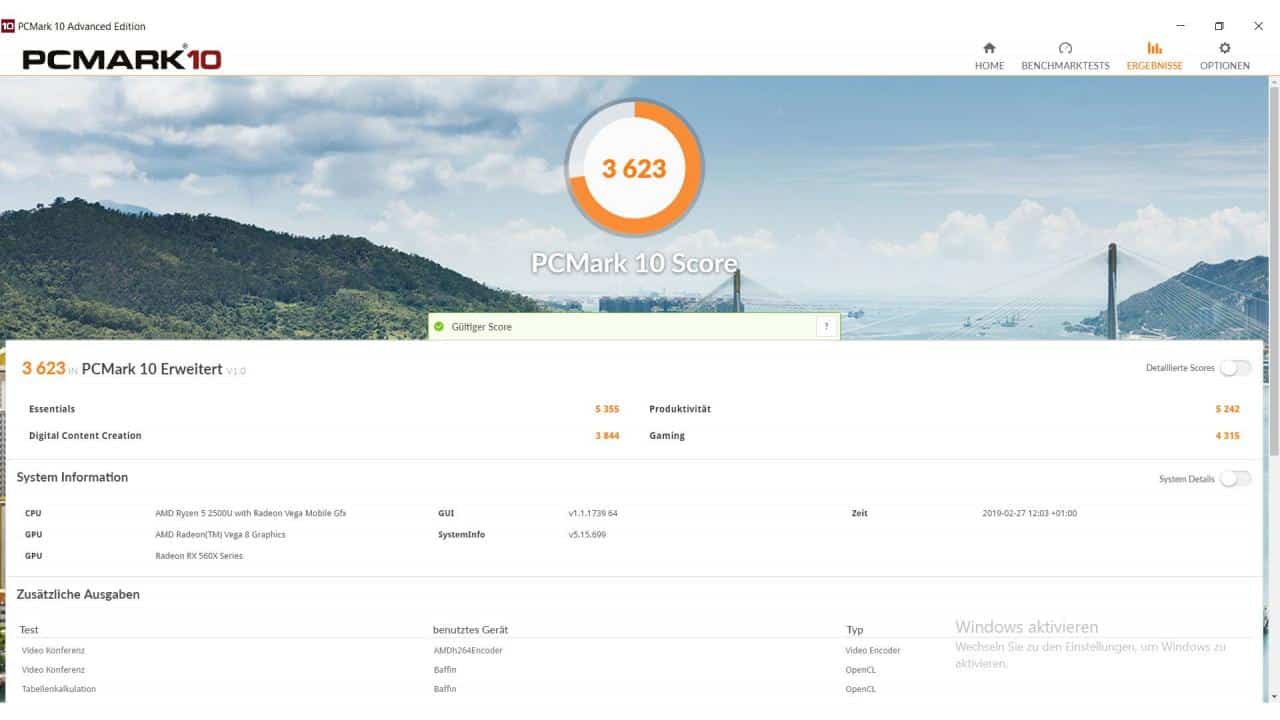Click the orange Ergebnisse bar-chart icon

(1154, 47)
